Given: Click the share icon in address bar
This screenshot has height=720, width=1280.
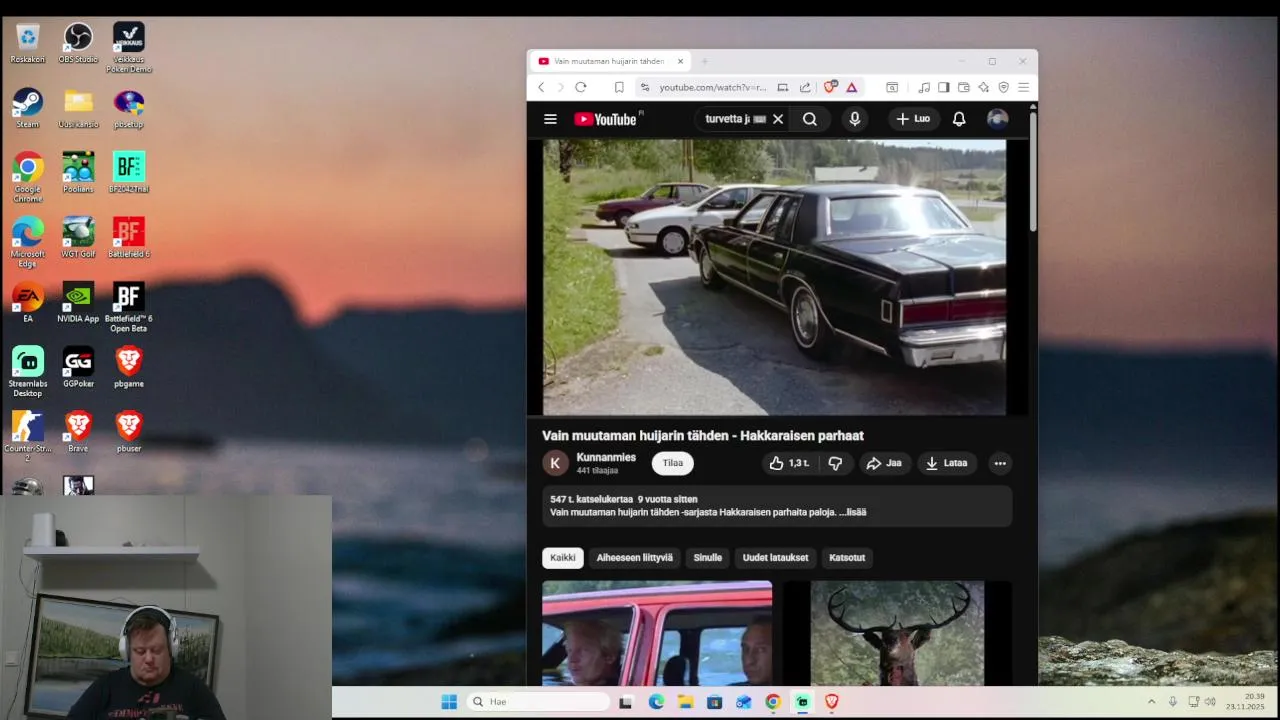Looking at the screenshot, I should [805, 87].
